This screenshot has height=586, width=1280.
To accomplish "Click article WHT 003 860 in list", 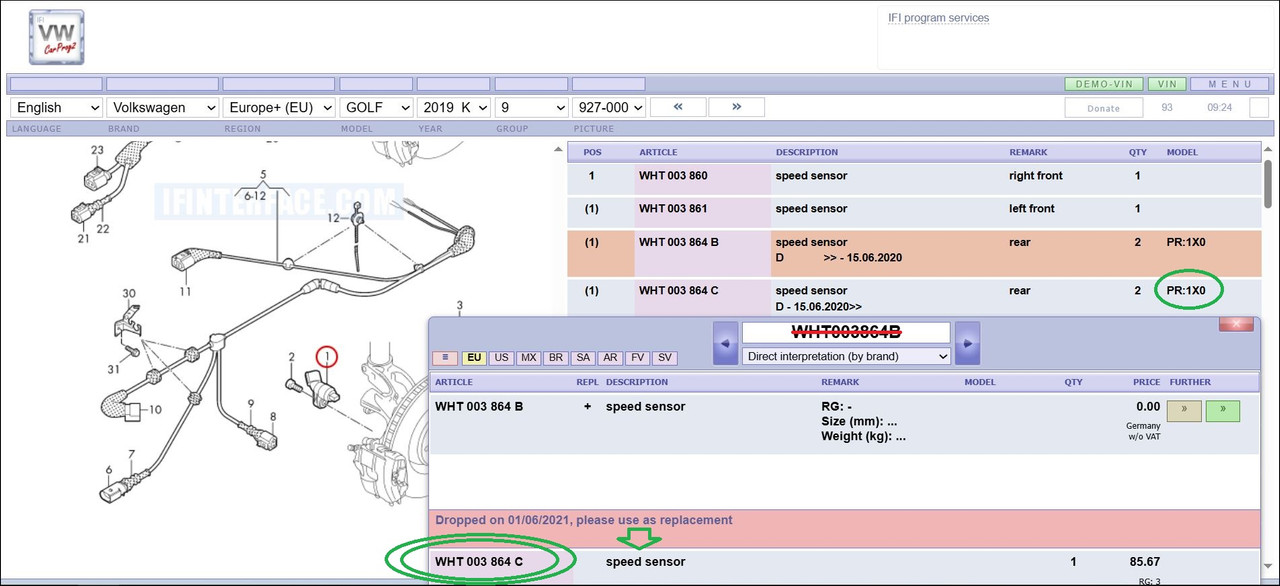I will [x=673, y=176].
